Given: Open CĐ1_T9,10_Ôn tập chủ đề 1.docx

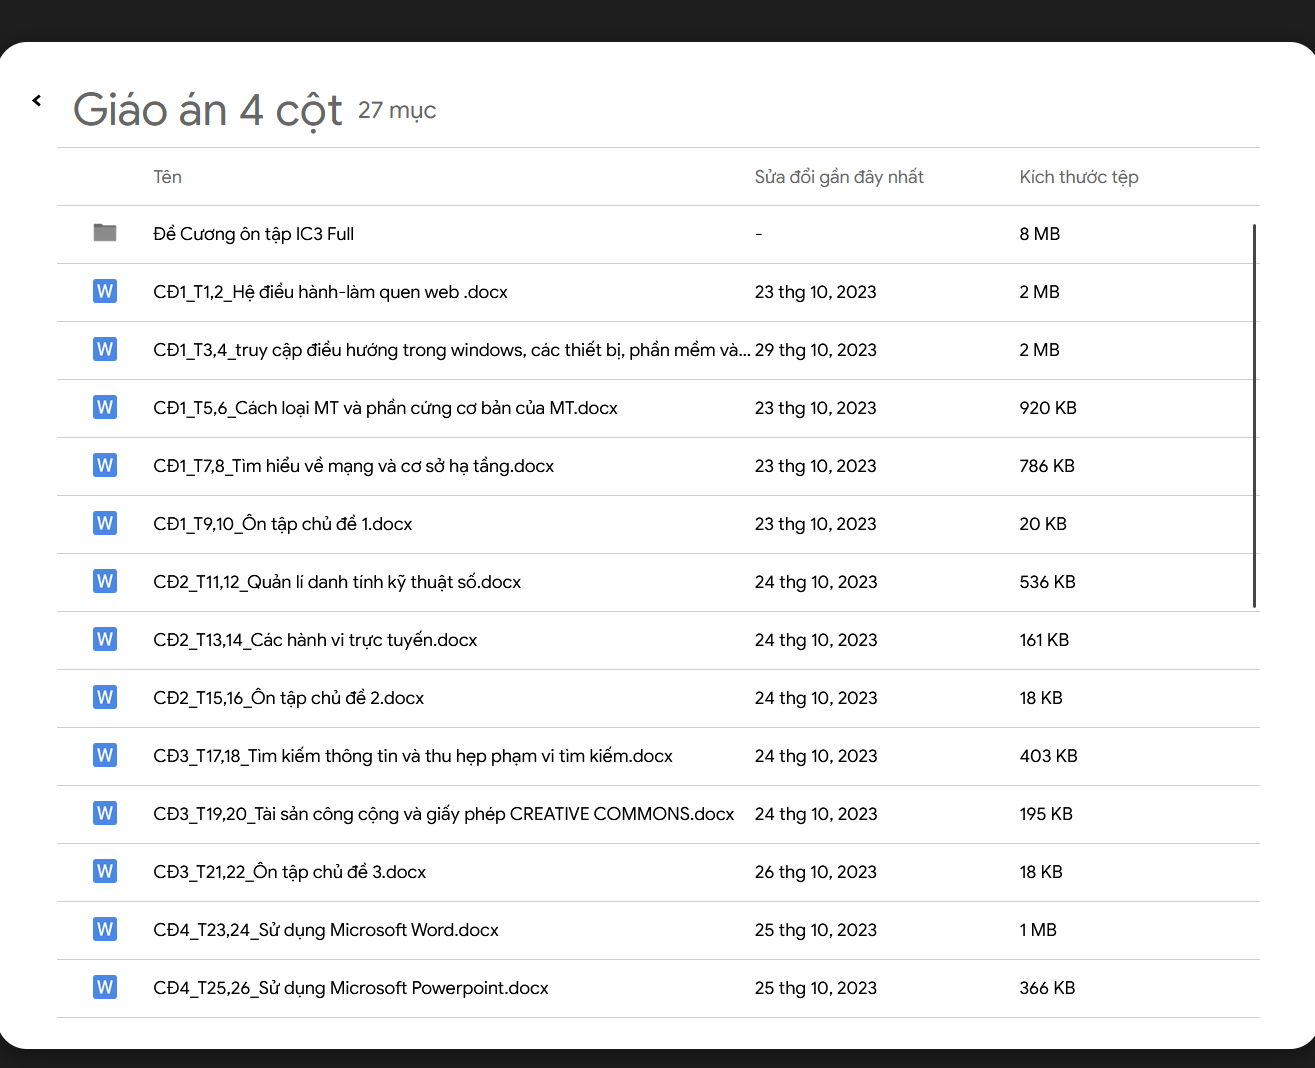Looking at the screenshot, I should point(283,524).
